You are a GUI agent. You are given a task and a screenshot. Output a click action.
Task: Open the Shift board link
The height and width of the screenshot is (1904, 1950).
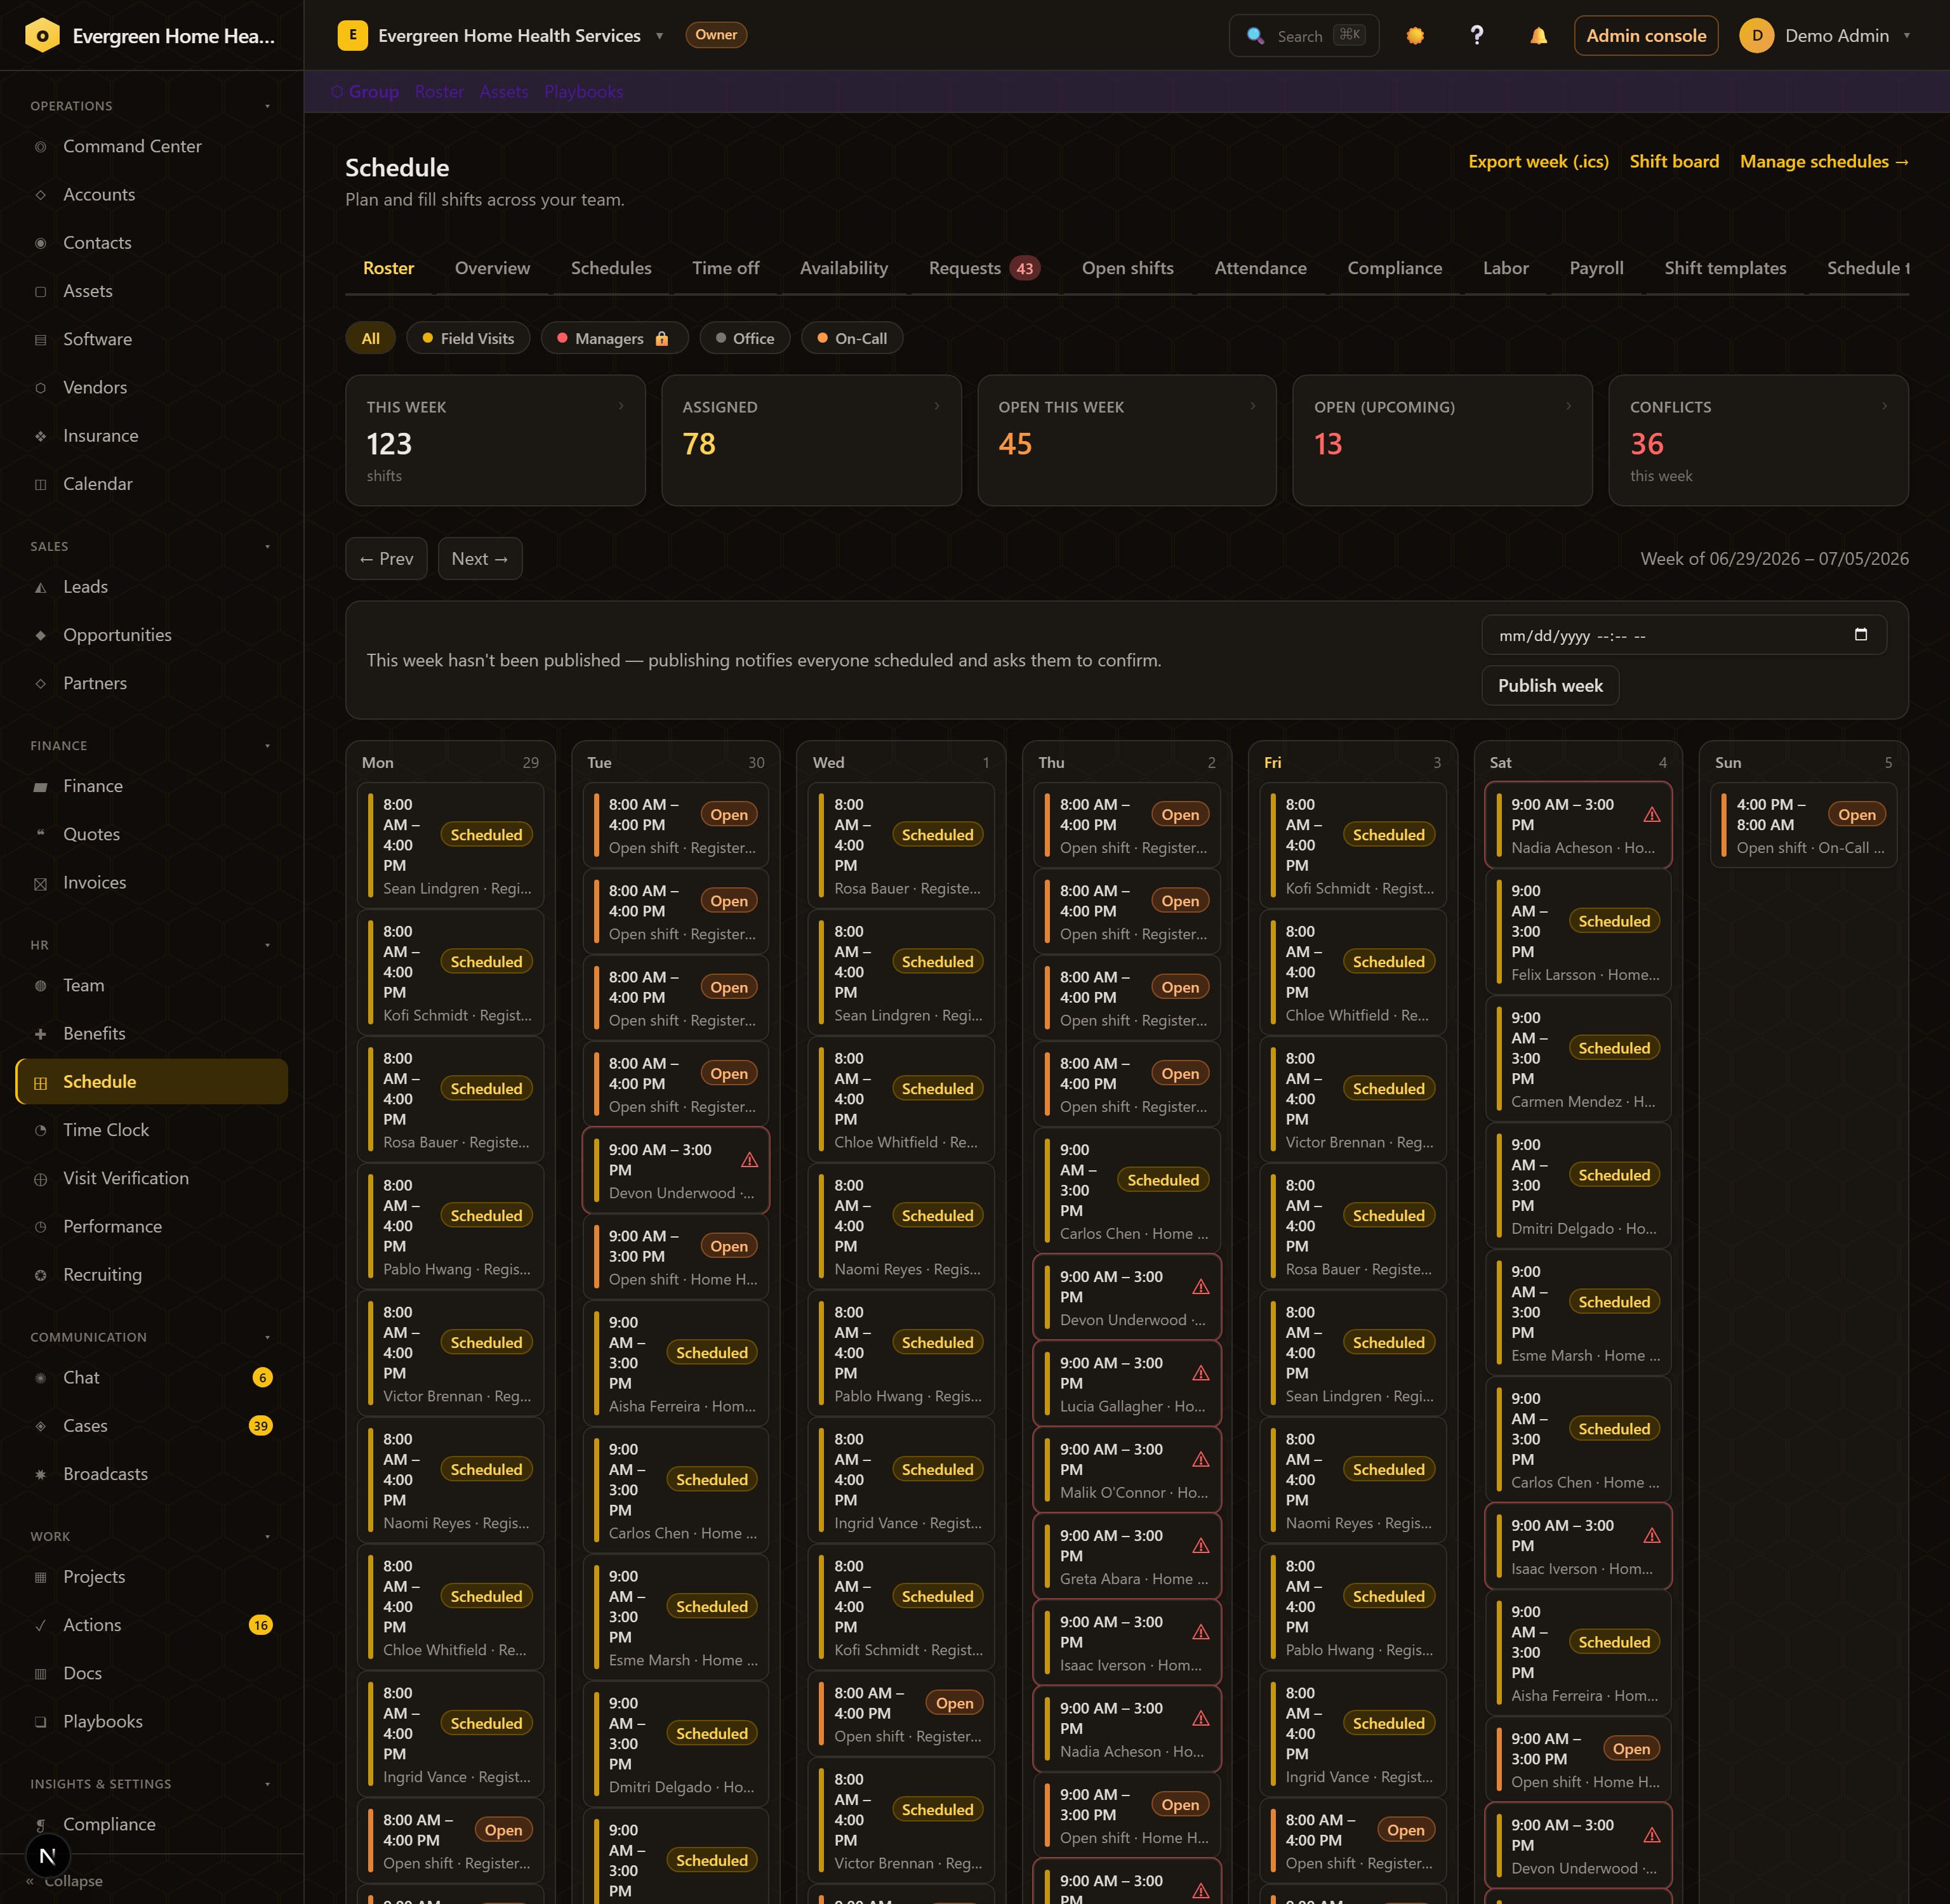pyautogui.click(x=1674, y=162)
